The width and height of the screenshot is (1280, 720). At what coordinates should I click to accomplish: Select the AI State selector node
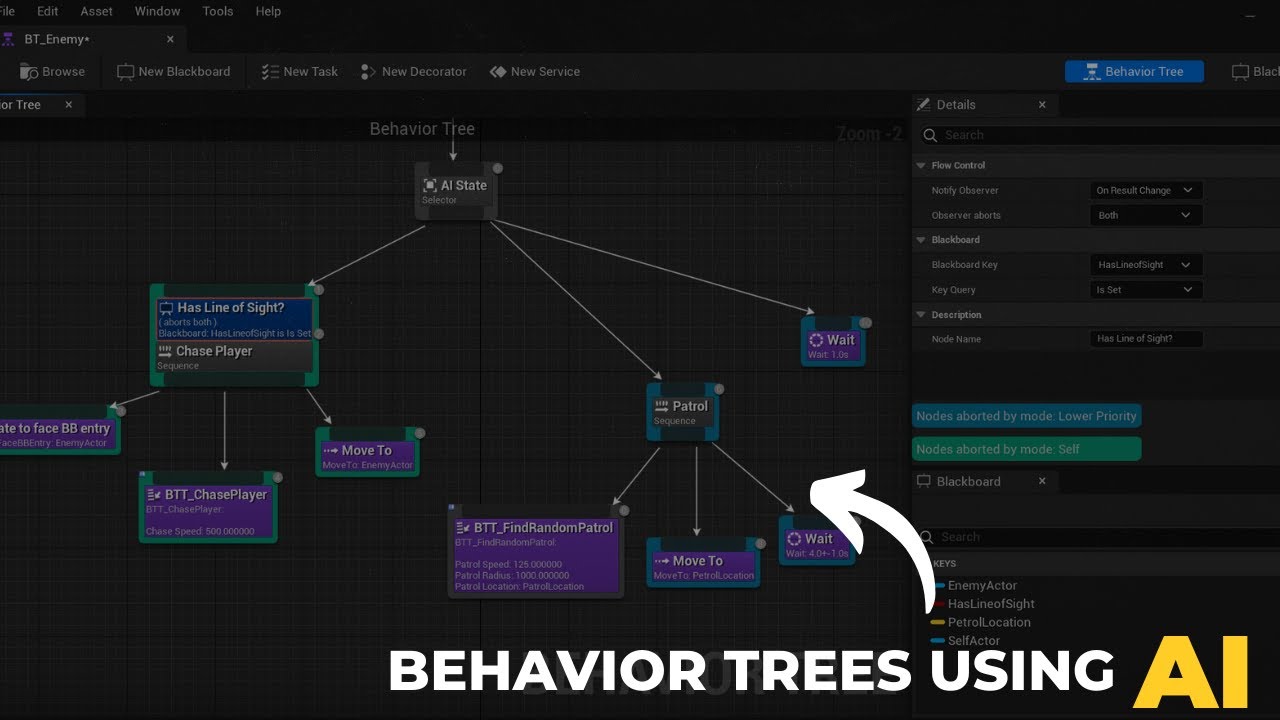point(456,191)
